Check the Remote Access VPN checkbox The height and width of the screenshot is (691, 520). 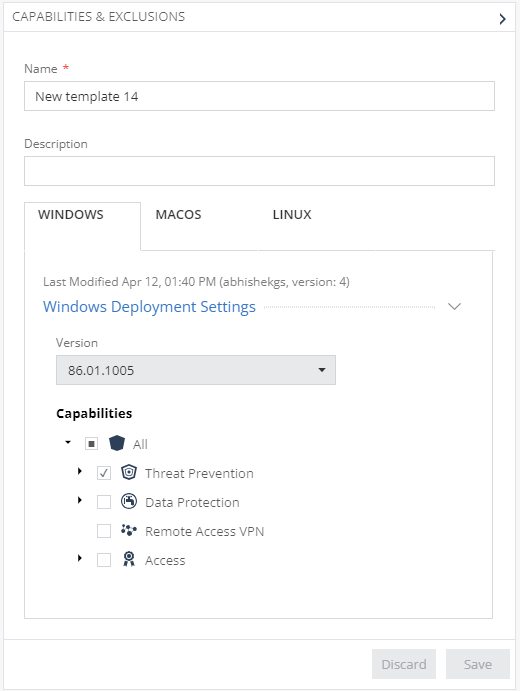click(104, 531)
